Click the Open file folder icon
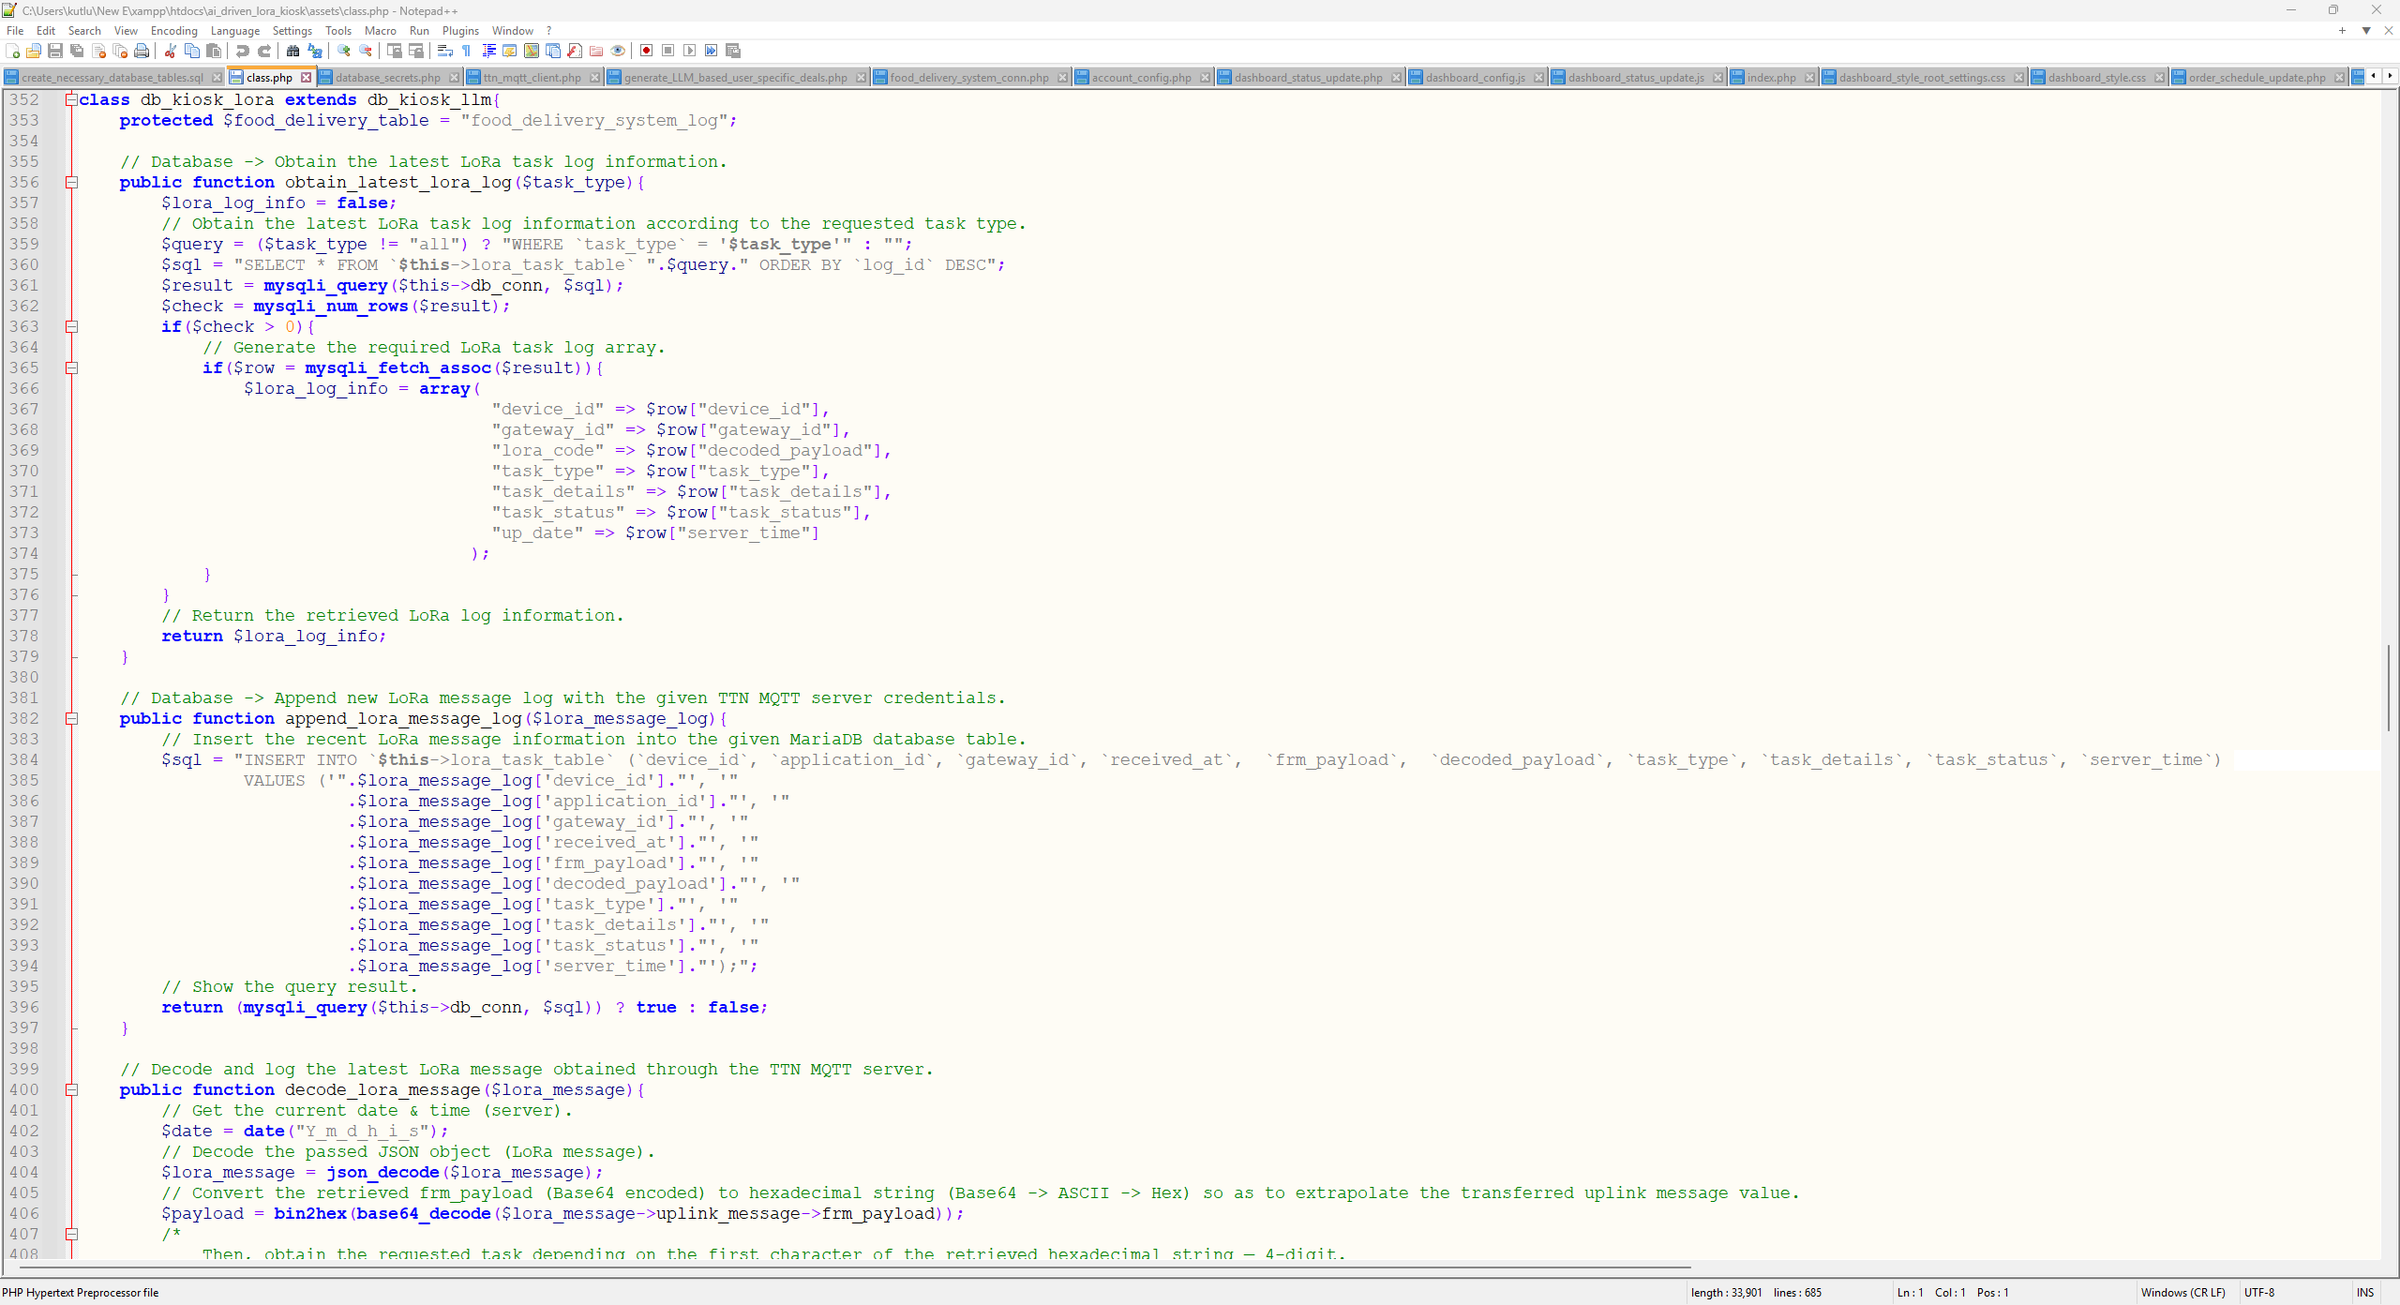The width and height of the screenshot is (2400, 1305). click(34, 51)
